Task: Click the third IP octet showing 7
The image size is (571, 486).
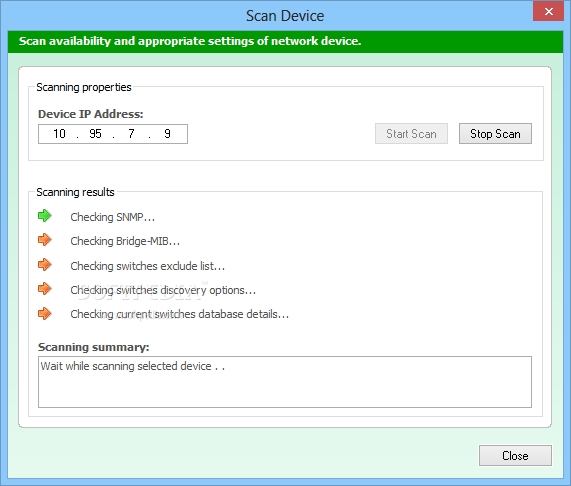Action: point(131,134)
